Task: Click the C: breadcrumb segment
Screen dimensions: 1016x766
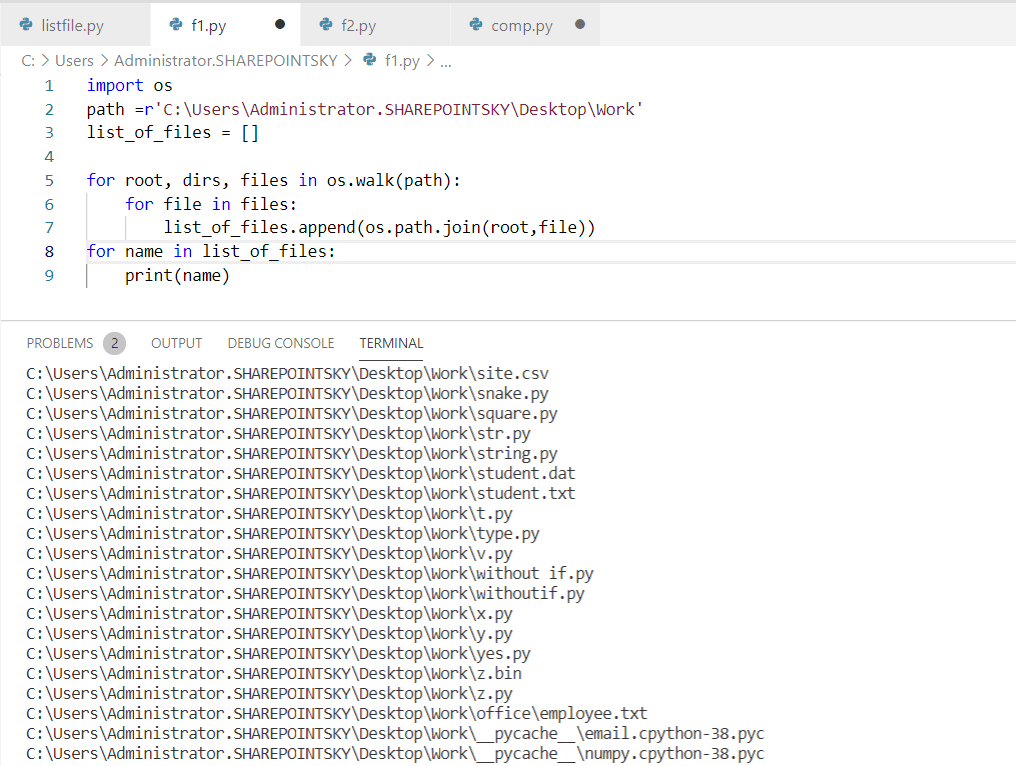Action: click(x=28, y=61)
